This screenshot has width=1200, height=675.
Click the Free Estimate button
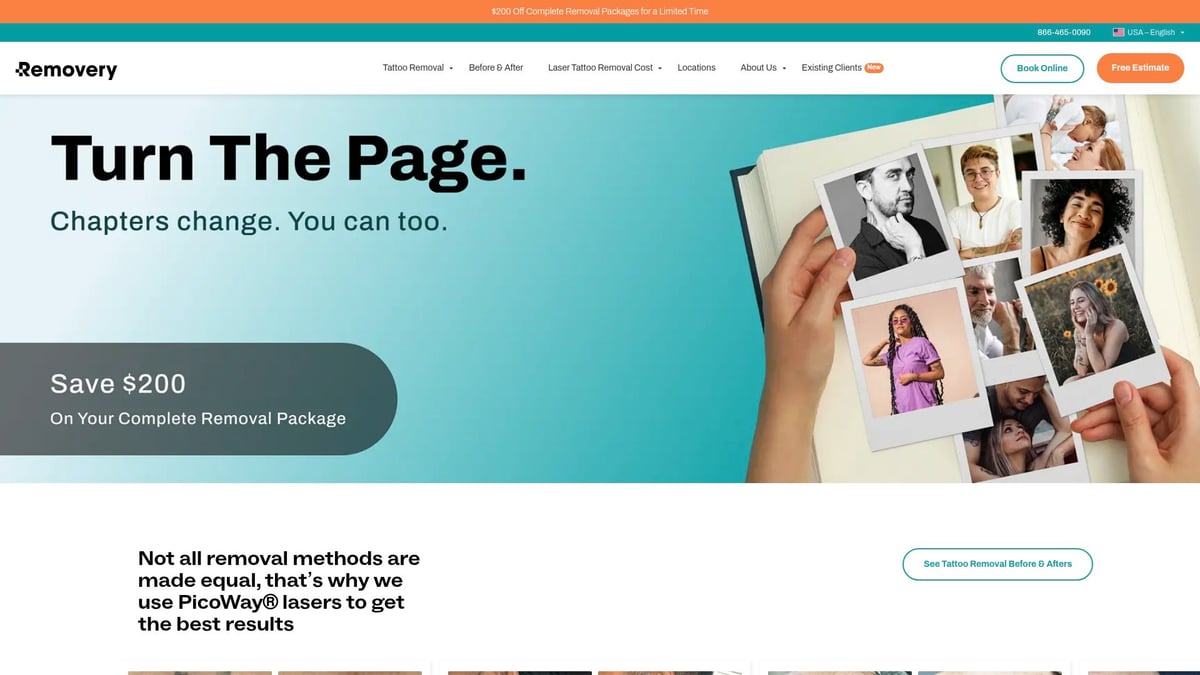pyautogui.click(x=1140, y=68)
